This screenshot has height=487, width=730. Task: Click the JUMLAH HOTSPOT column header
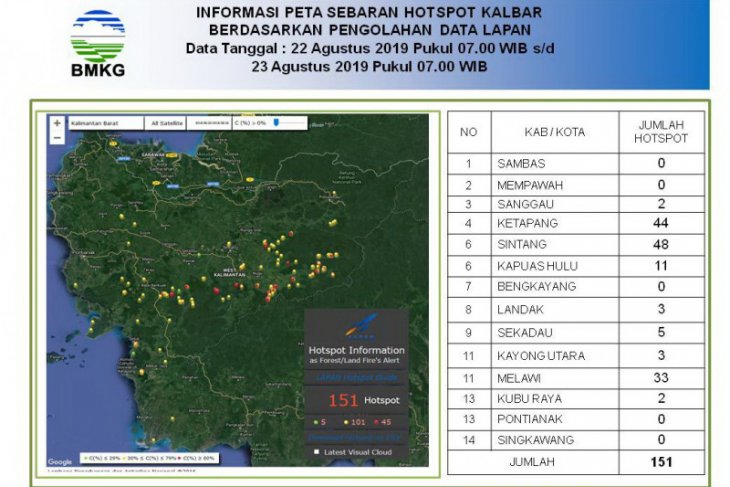click(x=661, y=132)
